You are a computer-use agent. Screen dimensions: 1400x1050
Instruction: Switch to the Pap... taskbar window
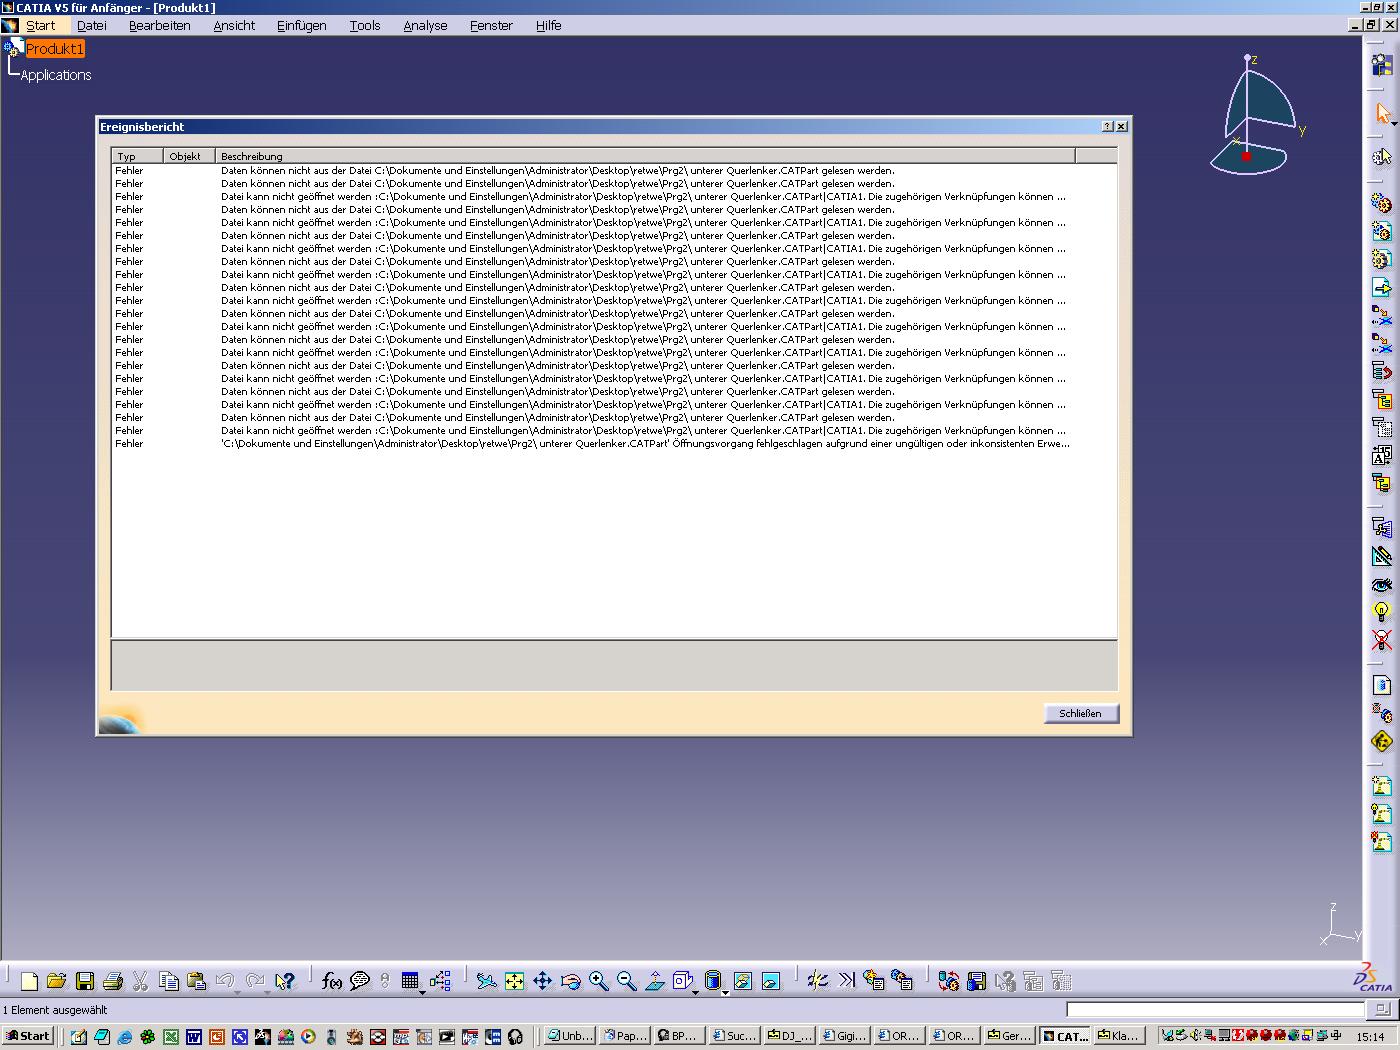click(x=625, y=1036)
